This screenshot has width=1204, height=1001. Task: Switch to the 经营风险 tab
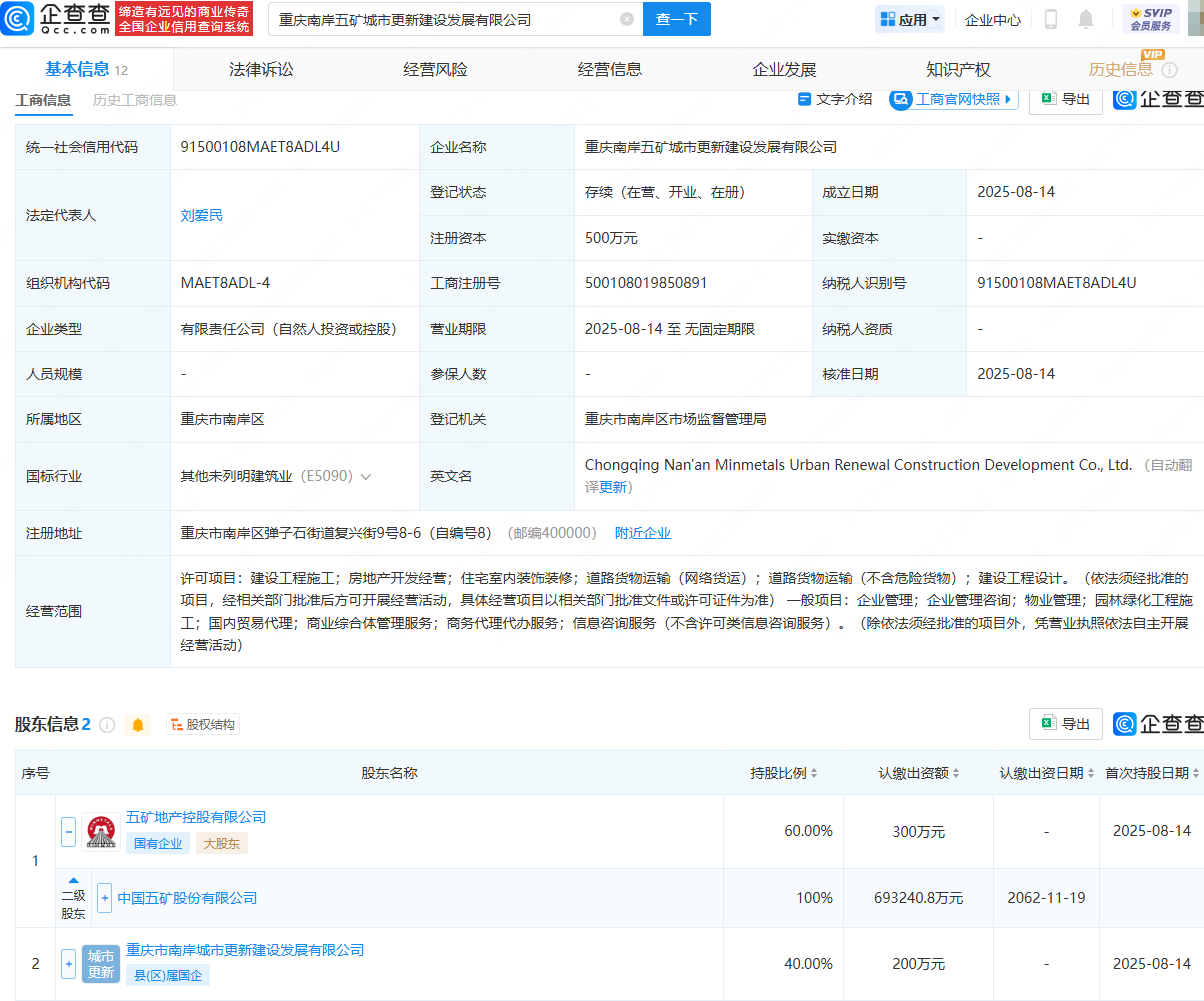[x=435, y=69]
